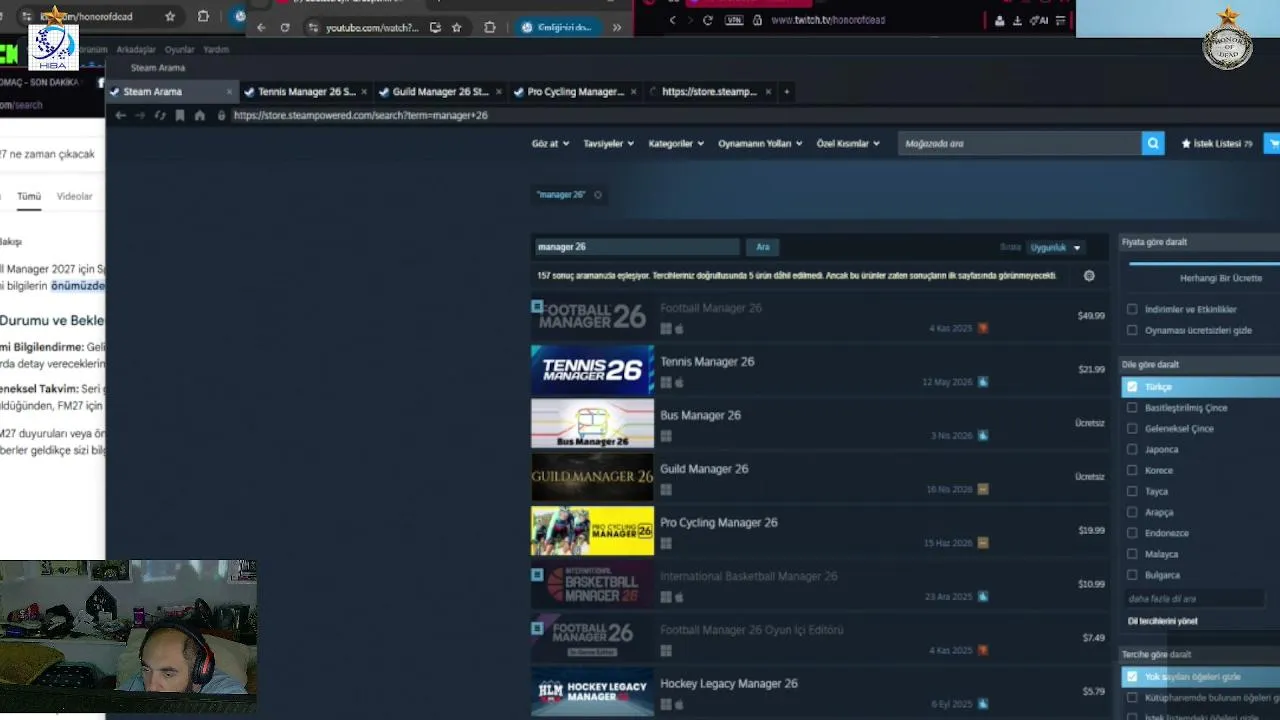Check Korece language filter
The width and height of the screenshot is (1280, 720).
point(1132,471)
